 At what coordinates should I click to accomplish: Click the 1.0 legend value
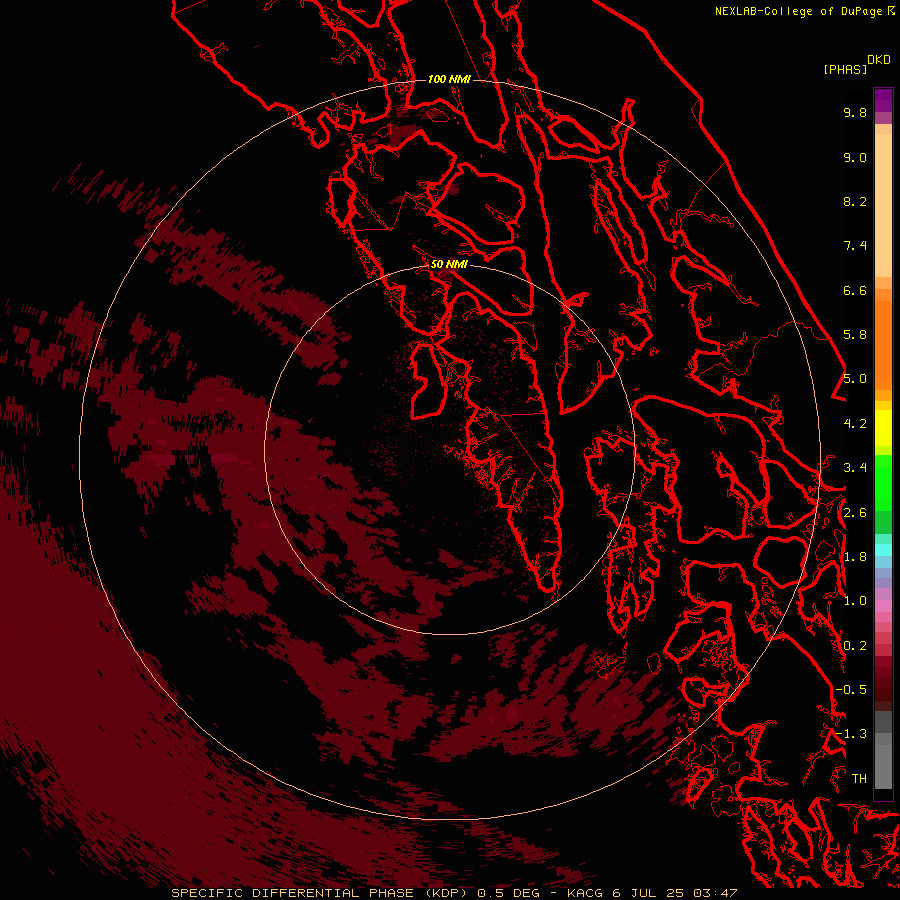[x=855, y=601]
